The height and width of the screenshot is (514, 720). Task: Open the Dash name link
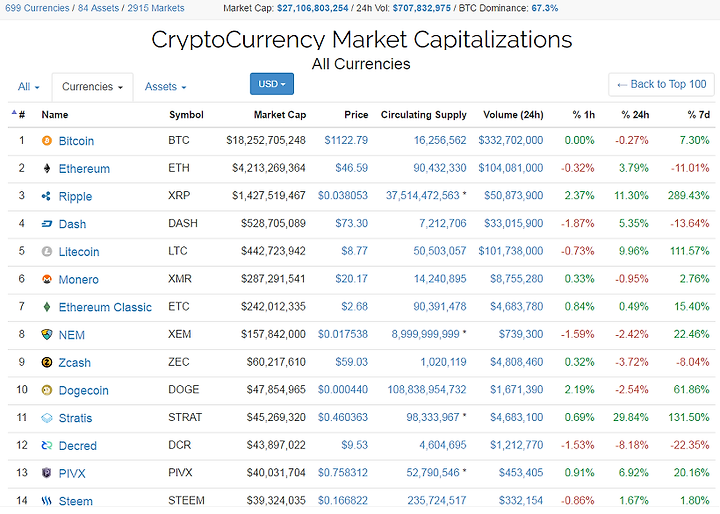72,224
